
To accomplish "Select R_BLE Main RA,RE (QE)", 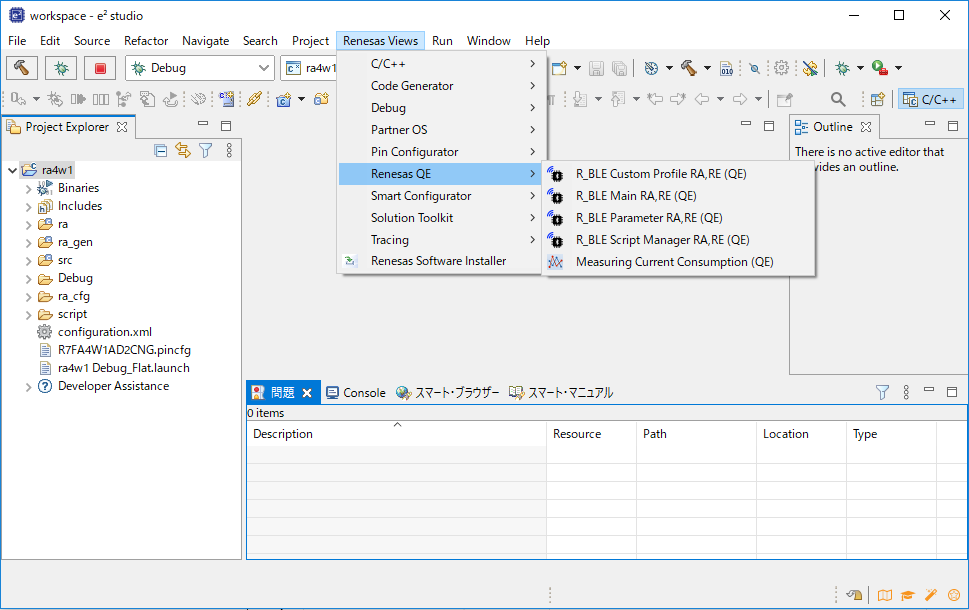I will 679,196.
